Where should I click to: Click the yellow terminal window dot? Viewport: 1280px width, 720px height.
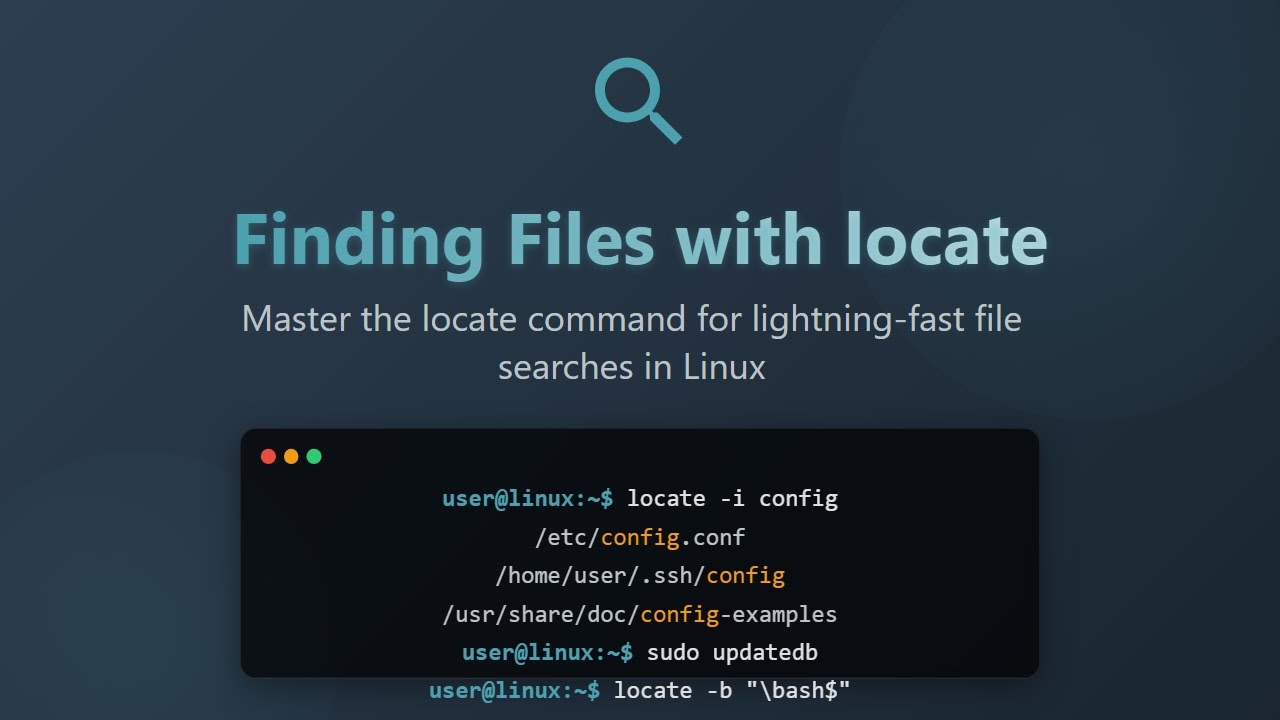click(x=291, y=456)
